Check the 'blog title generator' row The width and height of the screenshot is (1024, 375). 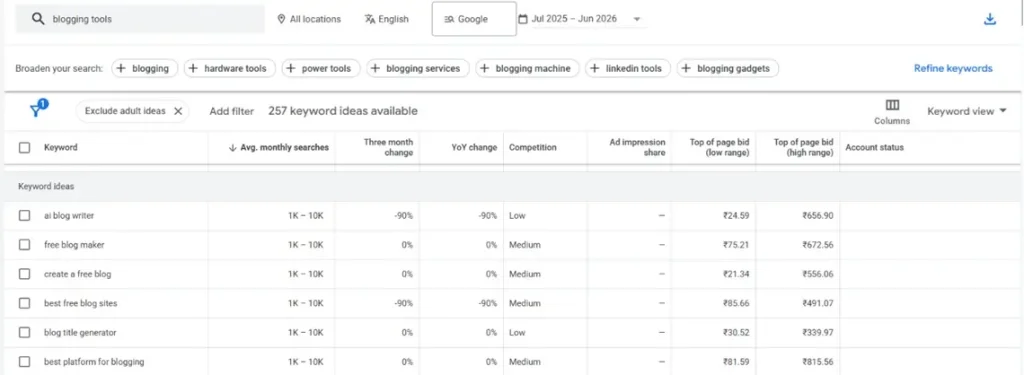(x=24, y=333)
